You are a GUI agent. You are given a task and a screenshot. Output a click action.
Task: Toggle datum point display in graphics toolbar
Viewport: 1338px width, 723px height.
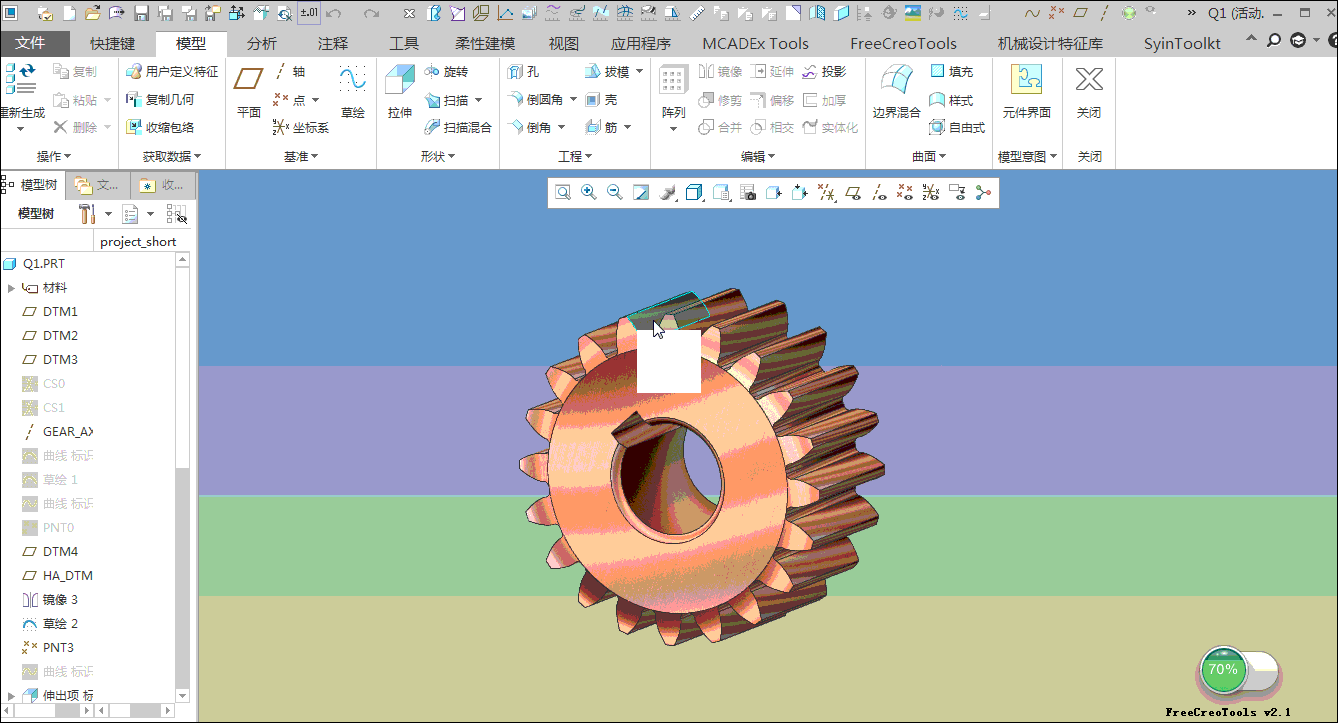[905, 193]
